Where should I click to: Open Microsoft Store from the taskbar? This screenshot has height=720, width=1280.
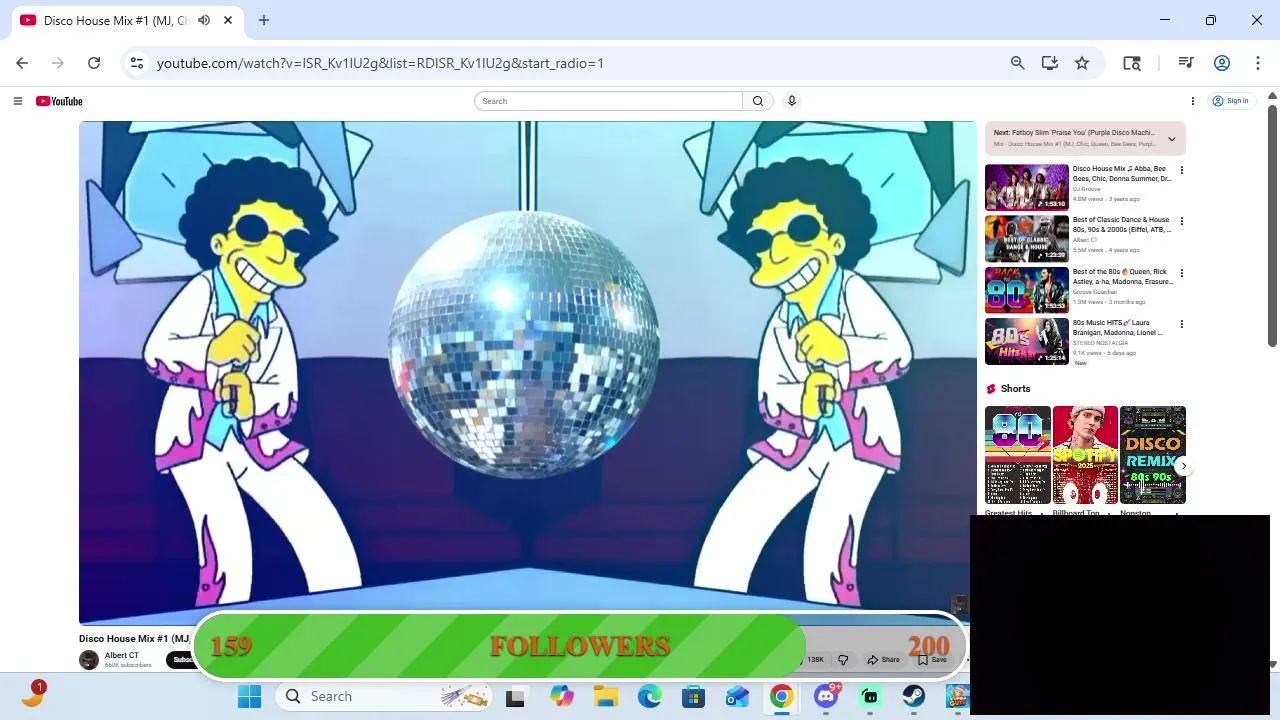coord(694,697)
